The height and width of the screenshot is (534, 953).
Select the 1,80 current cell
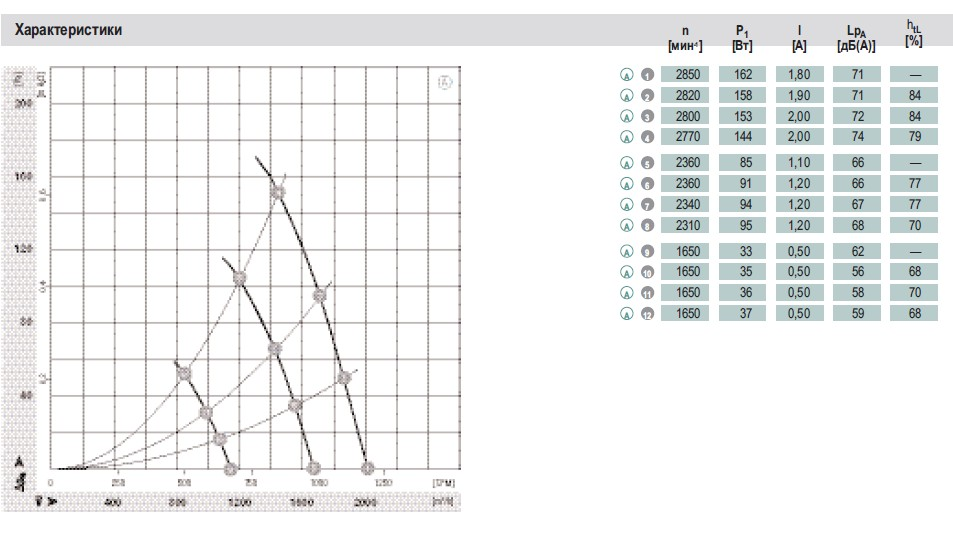click(799, 74)
